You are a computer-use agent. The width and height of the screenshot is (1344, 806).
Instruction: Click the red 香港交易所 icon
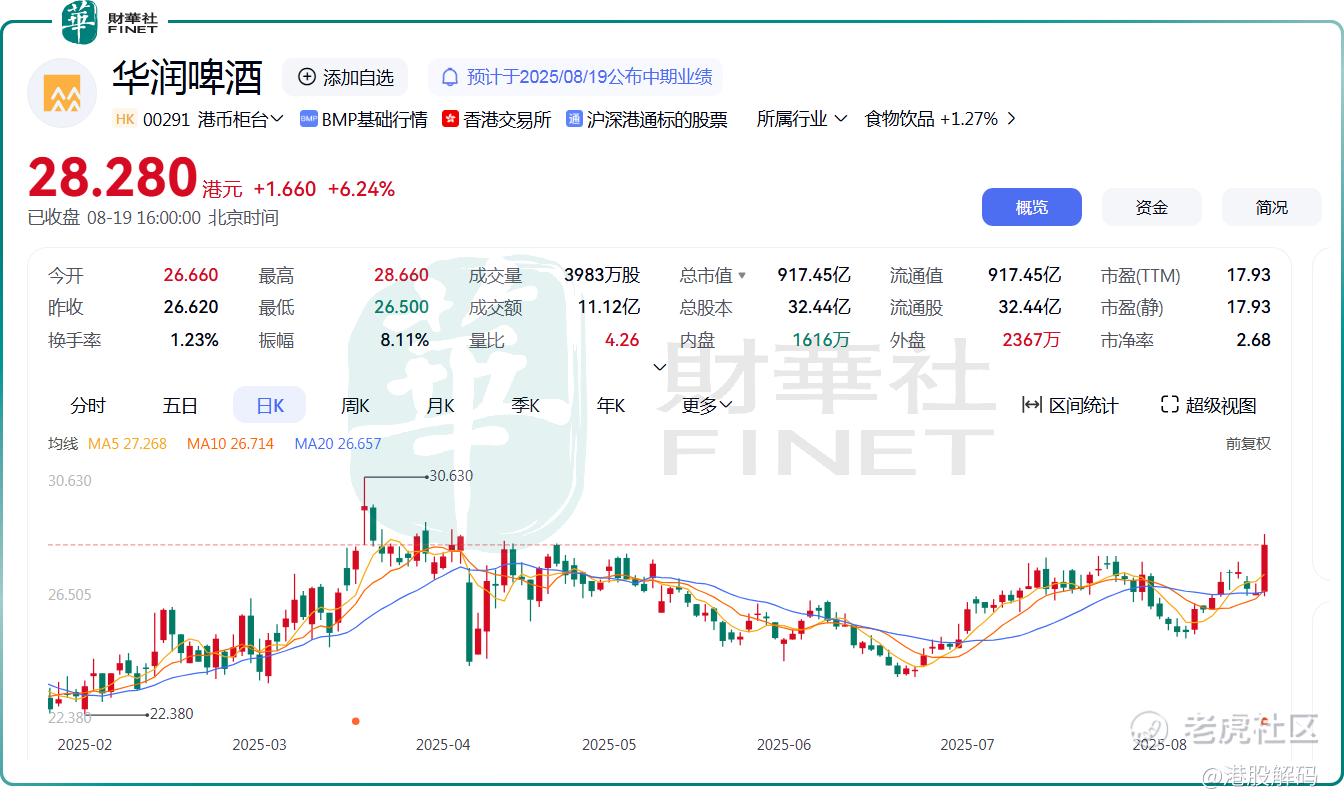[x=450, y=119]
